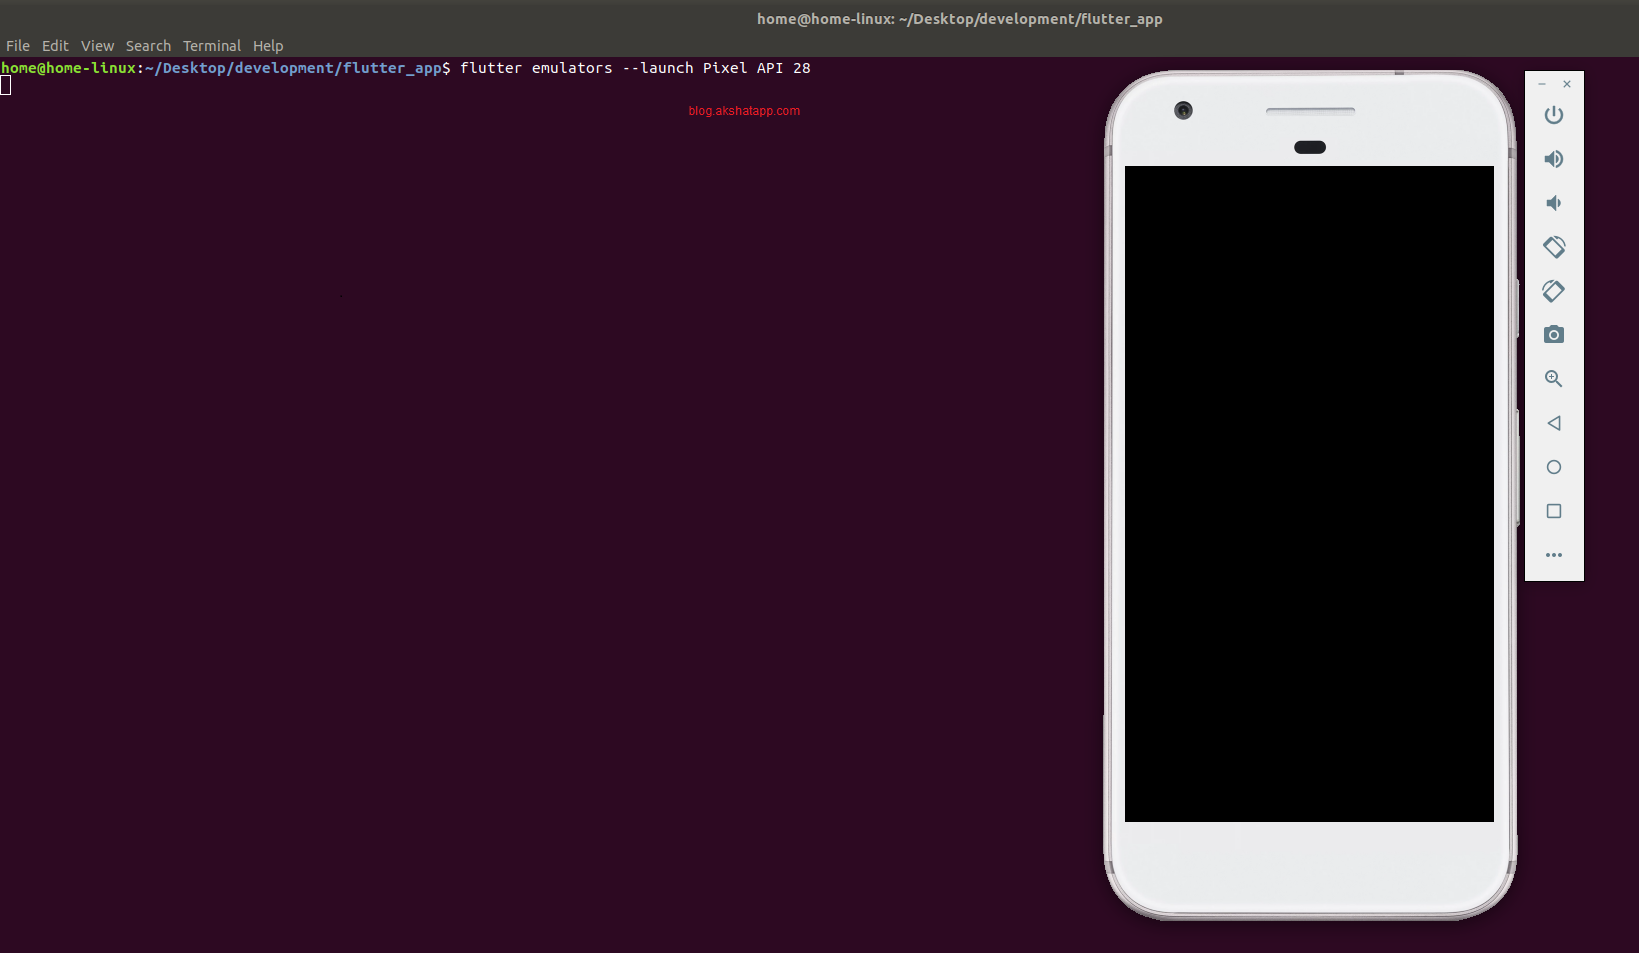1639x953 pixels.
Task: Open the Help menu
Action: [x=268, y=45]
